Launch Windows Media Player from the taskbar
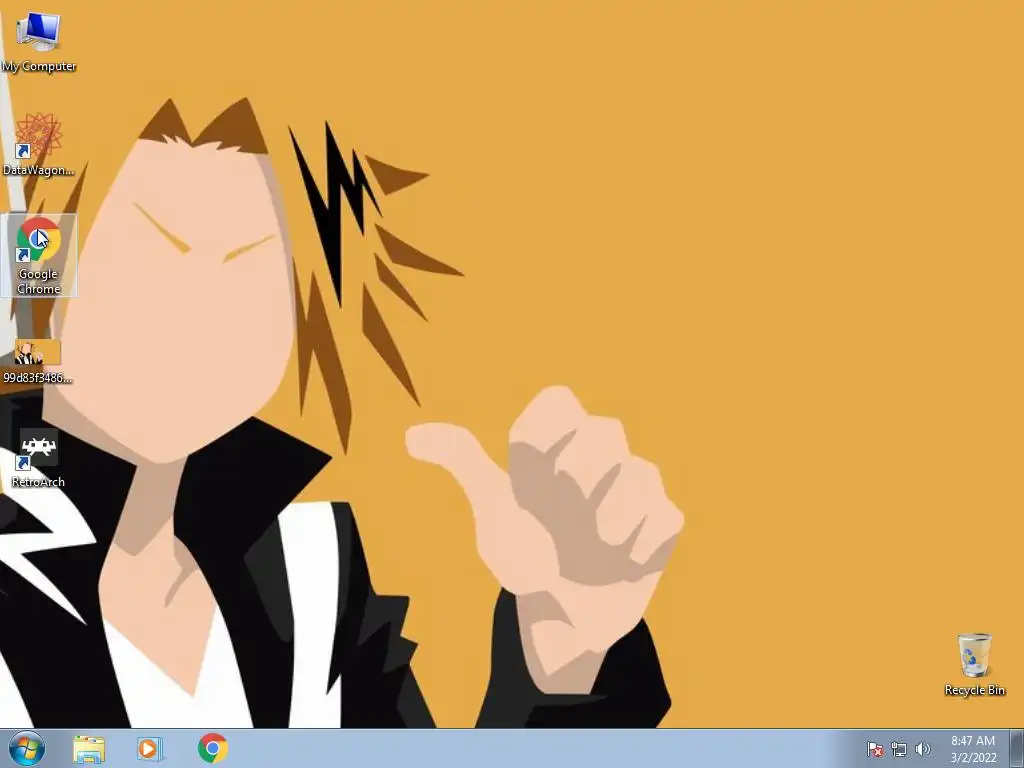This screenshot has width=1024, height=768. click(150, 749)
